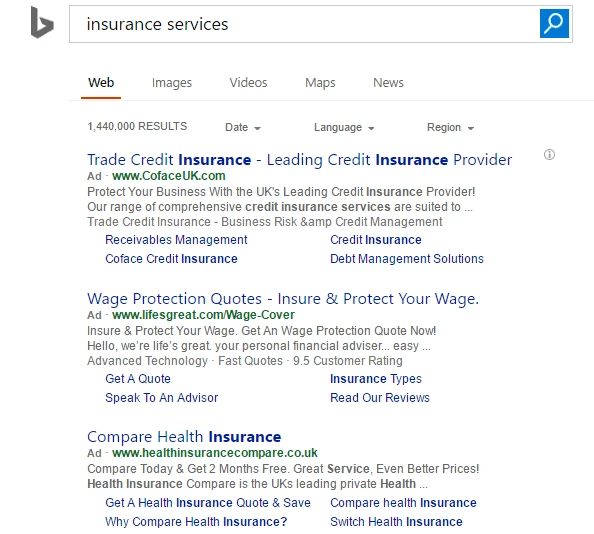Image resolution: width=594 pixels, height=534 pixels.
Task: Open the Get A Quote sitelink
Action: (138, 379)
